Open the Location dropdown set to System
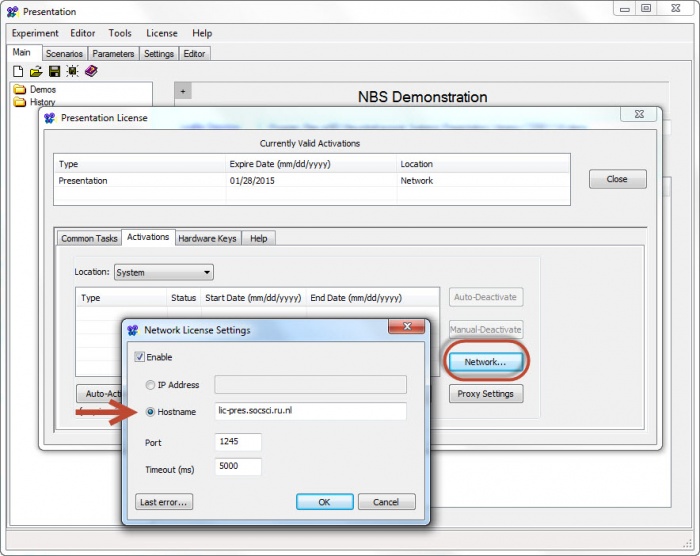This screenshot has height=556, width=700. pyautogui.click(x=163, y=272)
